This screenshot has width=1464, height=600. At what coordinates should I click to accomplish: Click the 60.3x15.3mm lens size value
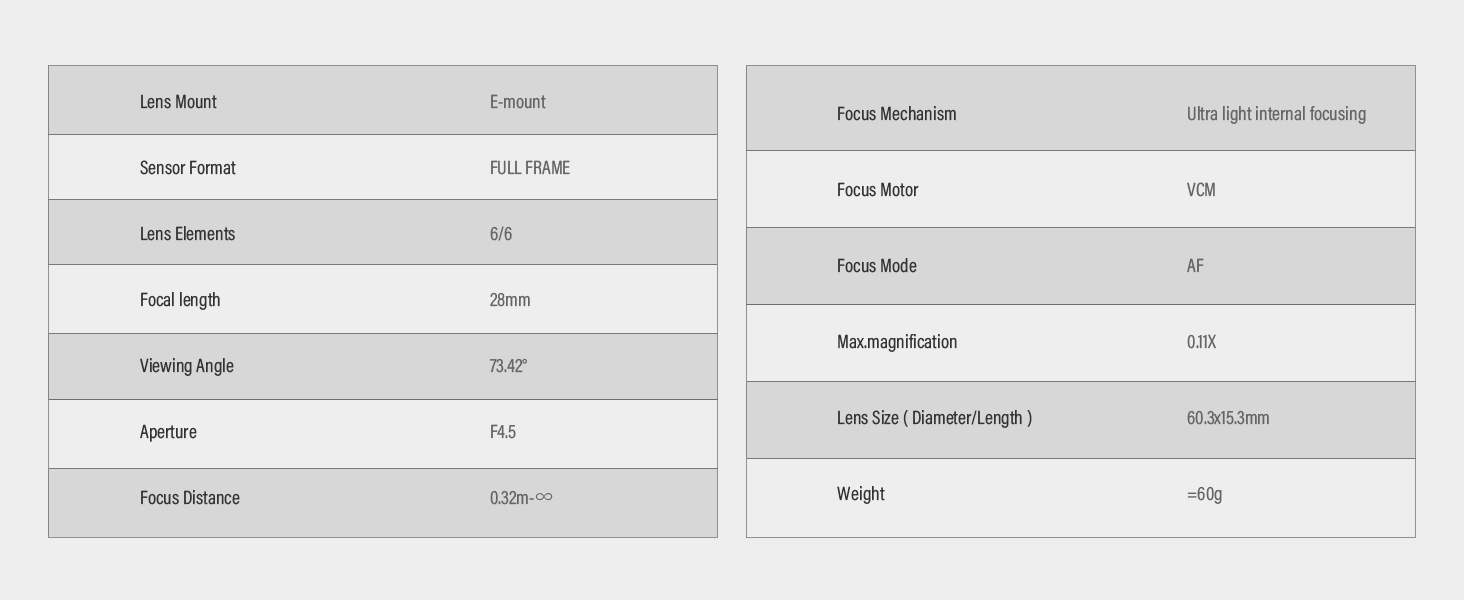pos(1227,418)
